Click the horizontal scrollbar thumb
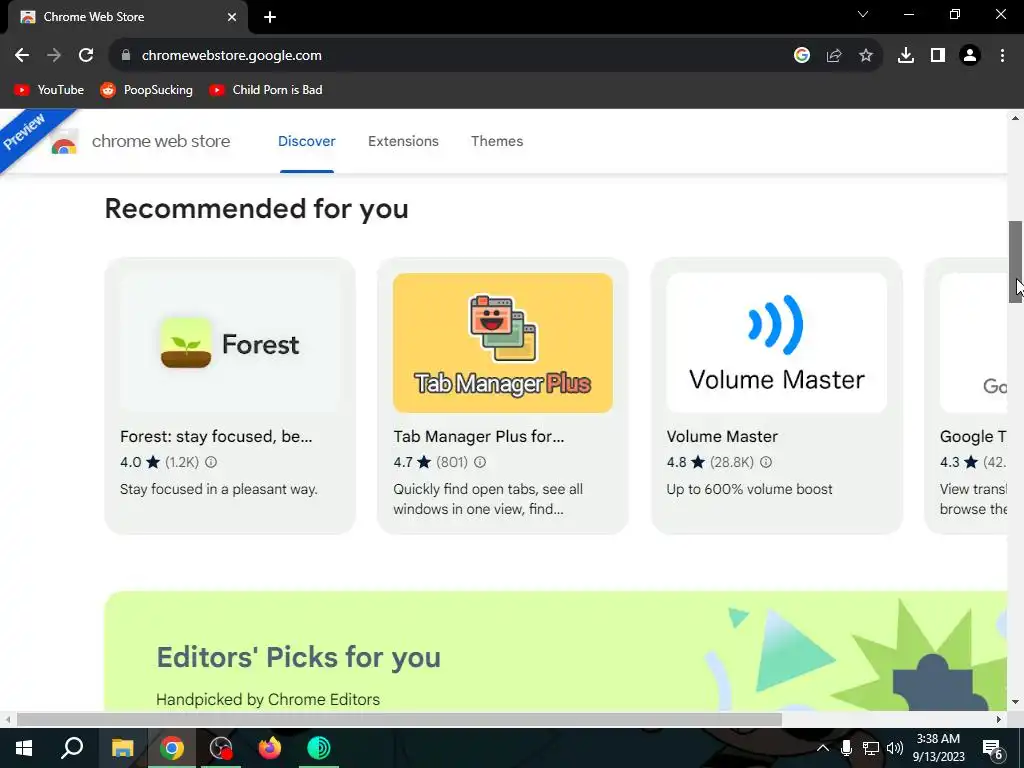1024x768 pixels. 400,720
